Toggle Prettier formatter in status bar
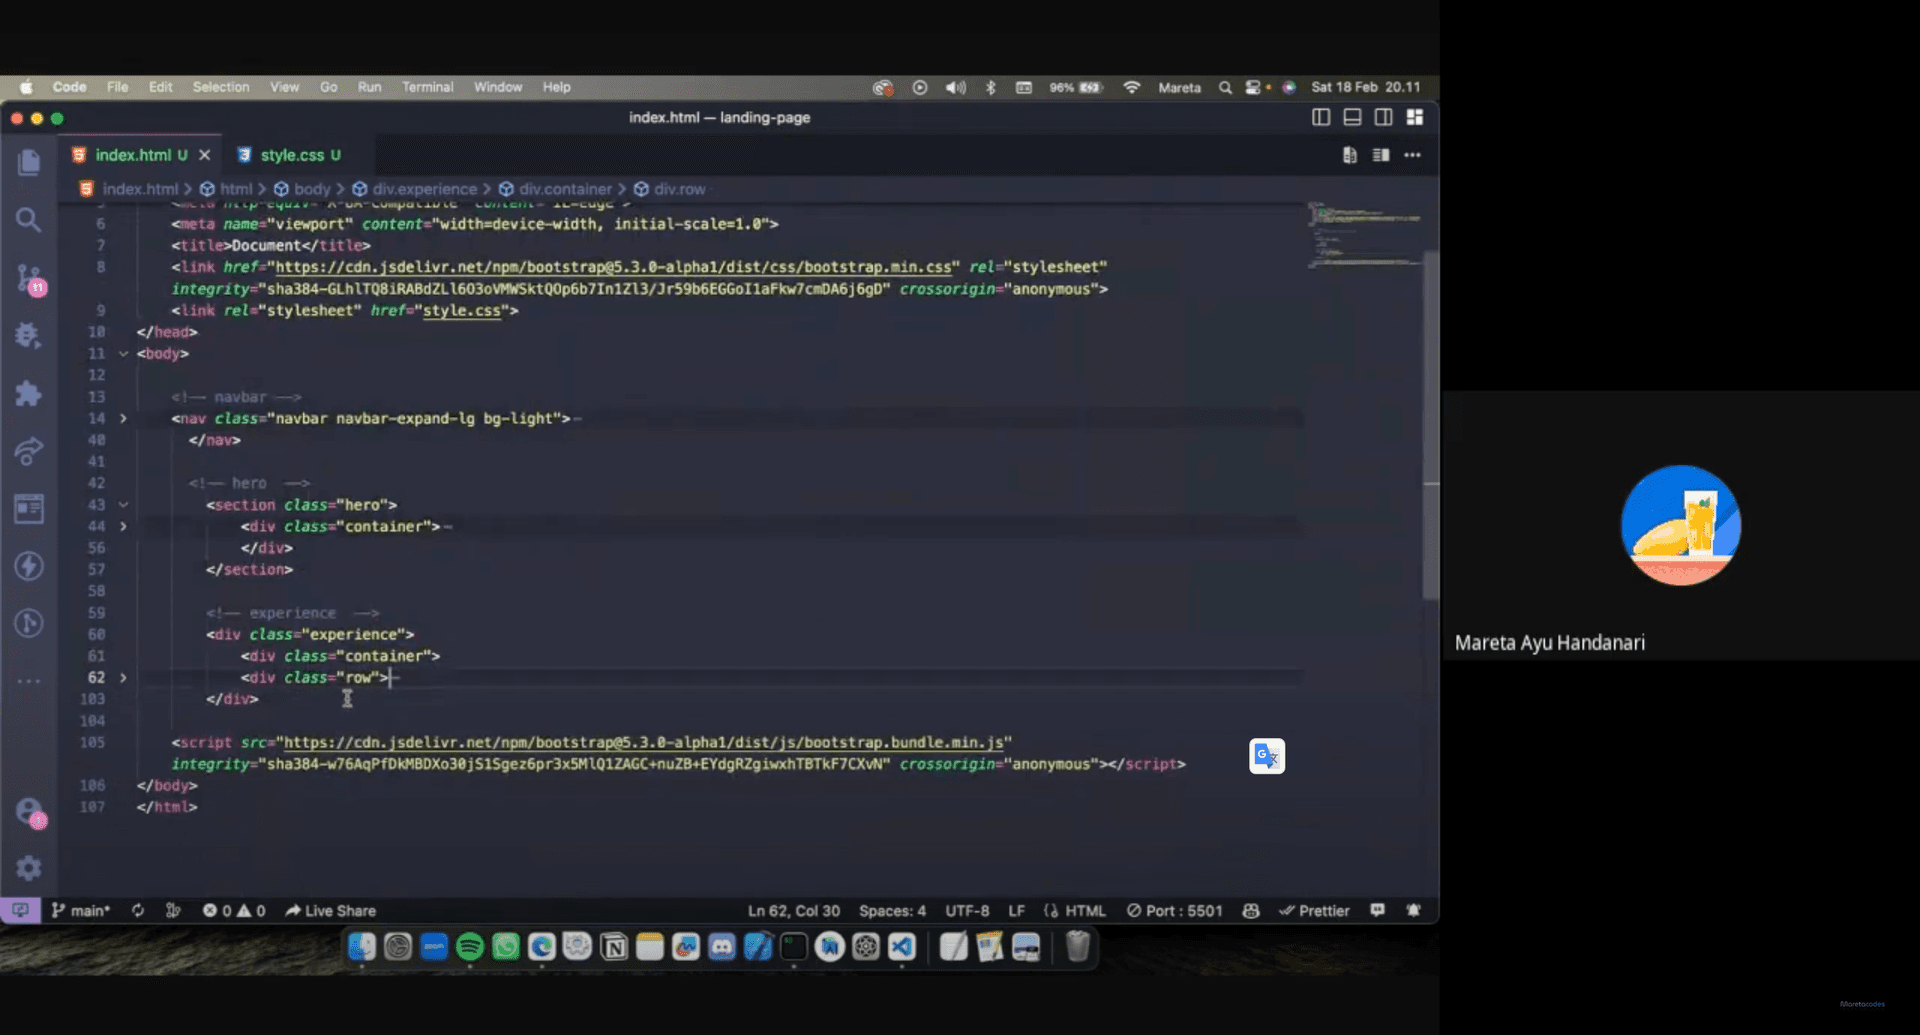Viewport: 1920px width, 1035px height. point(1314,911)
